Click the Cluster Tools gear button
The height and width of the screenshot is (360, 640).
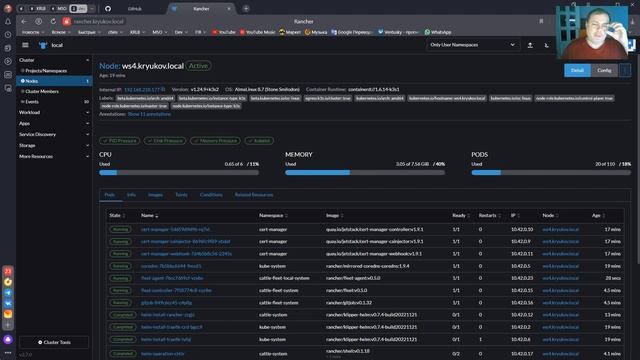[x=54, y=342]
